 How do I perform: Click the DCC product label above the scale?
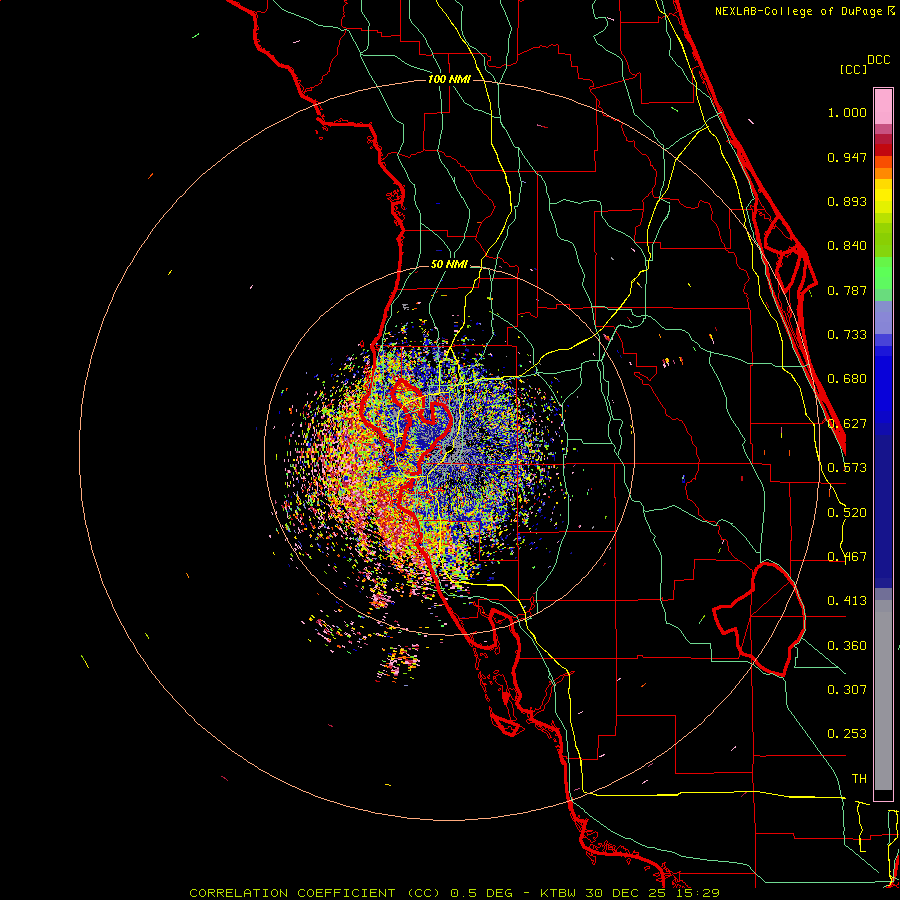pos(878,60)
